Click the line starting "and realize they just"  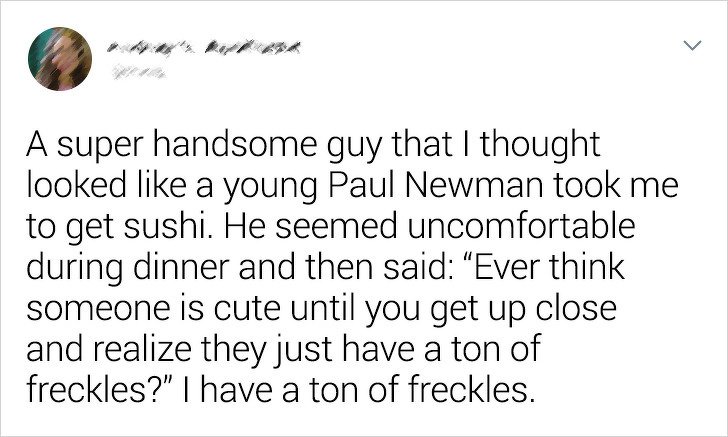tap(284, 350)
